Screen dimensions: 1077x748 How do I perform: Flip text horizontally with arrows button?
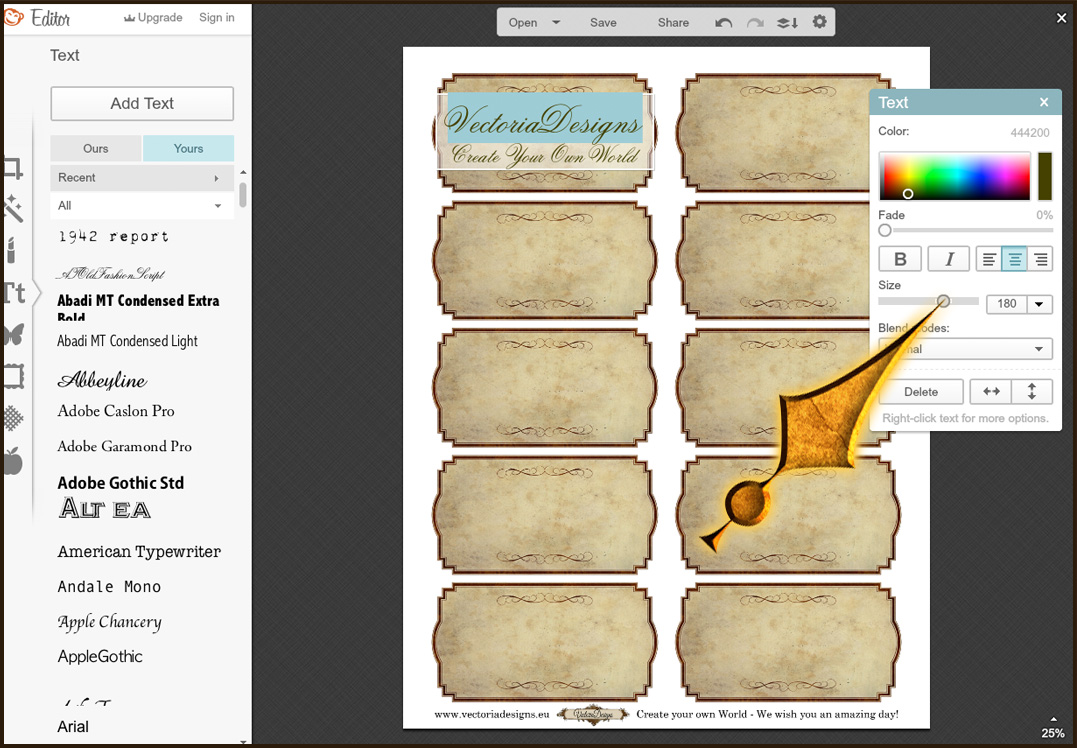click(991, 392)
